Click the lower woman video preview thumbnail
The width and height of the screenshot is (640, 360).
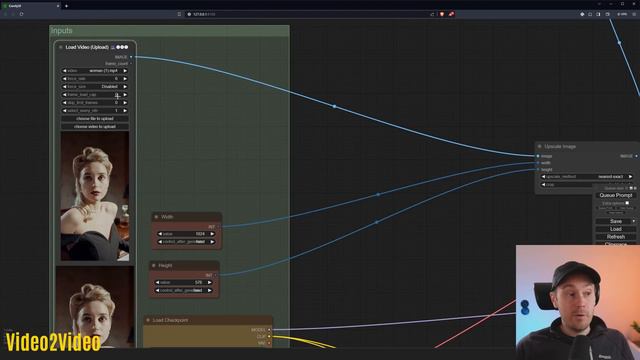click(x=95, y=307)
